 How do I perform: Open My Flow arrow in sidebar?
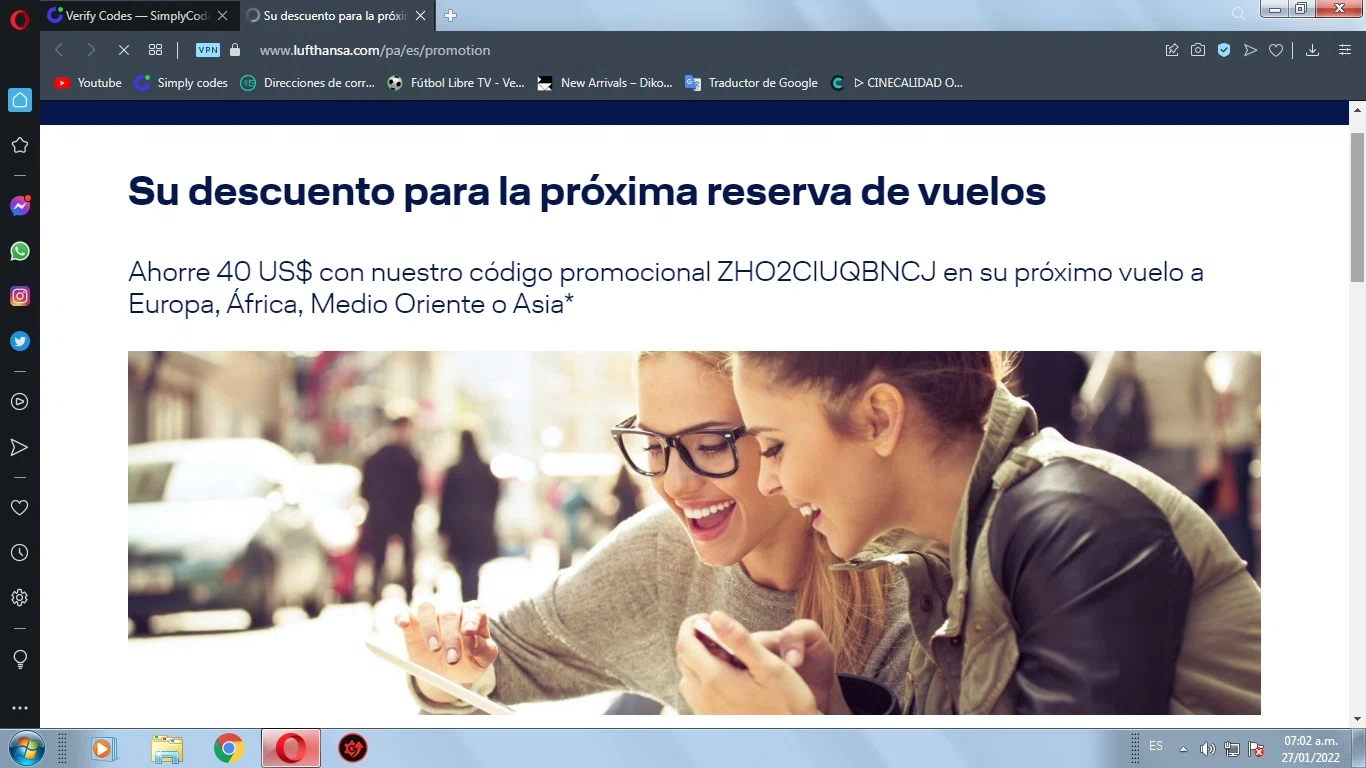19,447
